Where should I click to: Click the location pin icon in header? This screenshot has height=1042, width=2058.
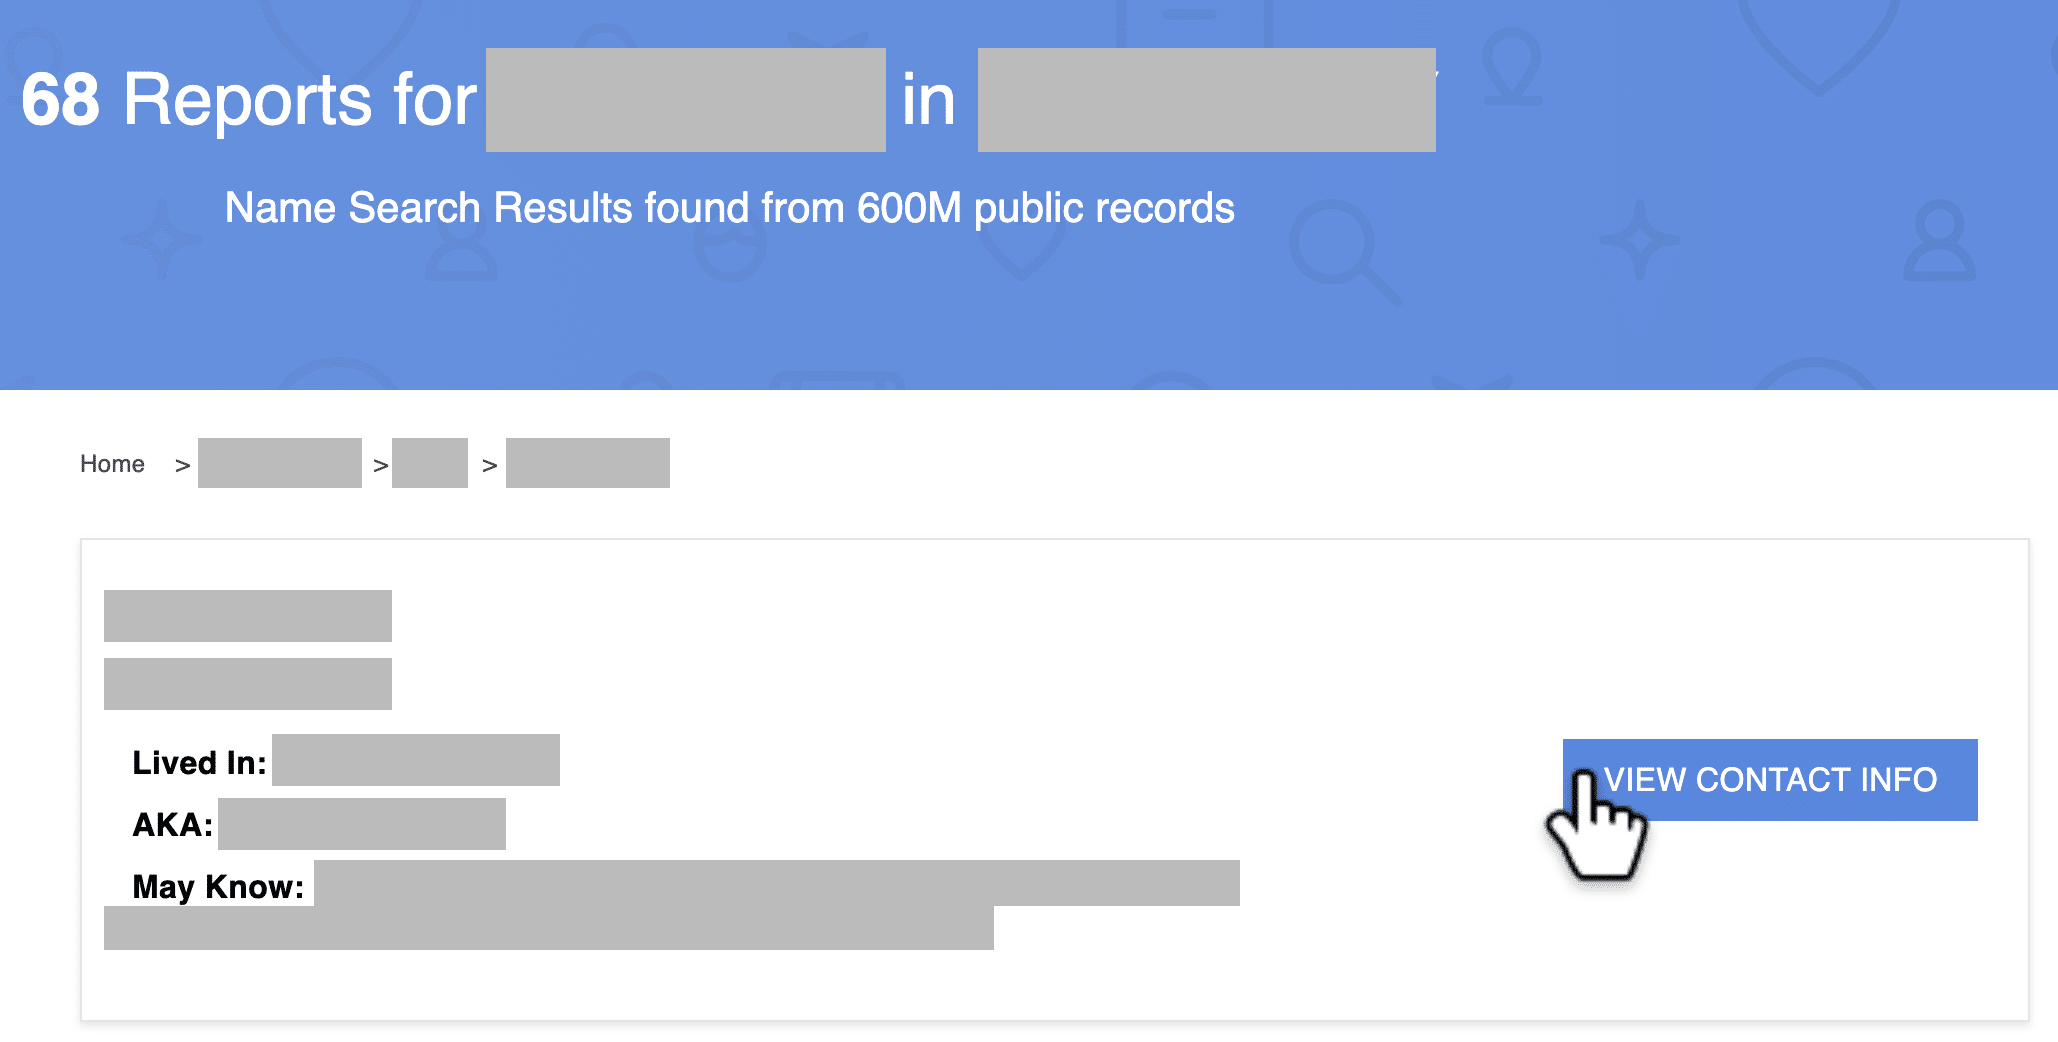1512,66
